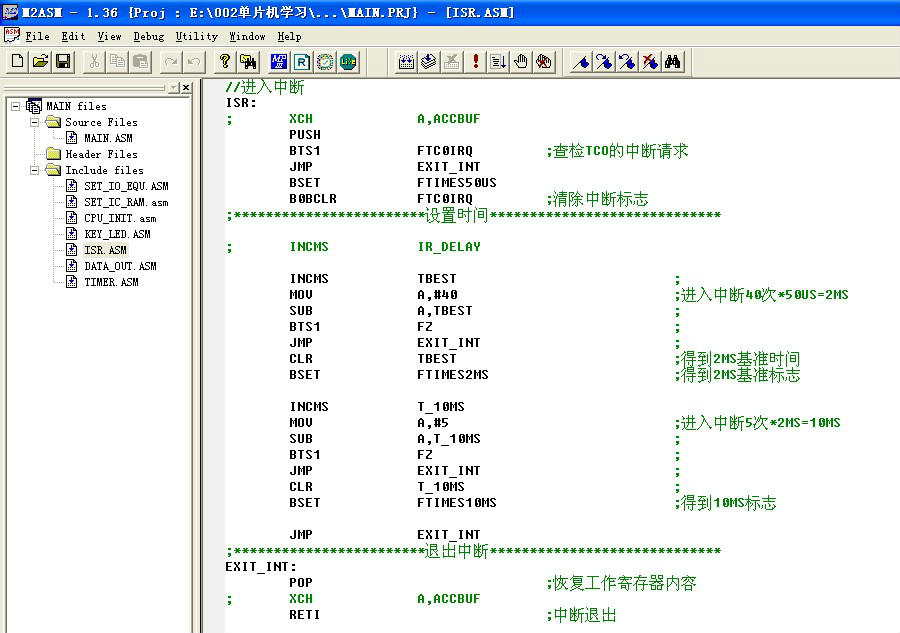Open the Utility menu
Image resolution: width=900 pixels, height=633 pixels.
(196, 36)
